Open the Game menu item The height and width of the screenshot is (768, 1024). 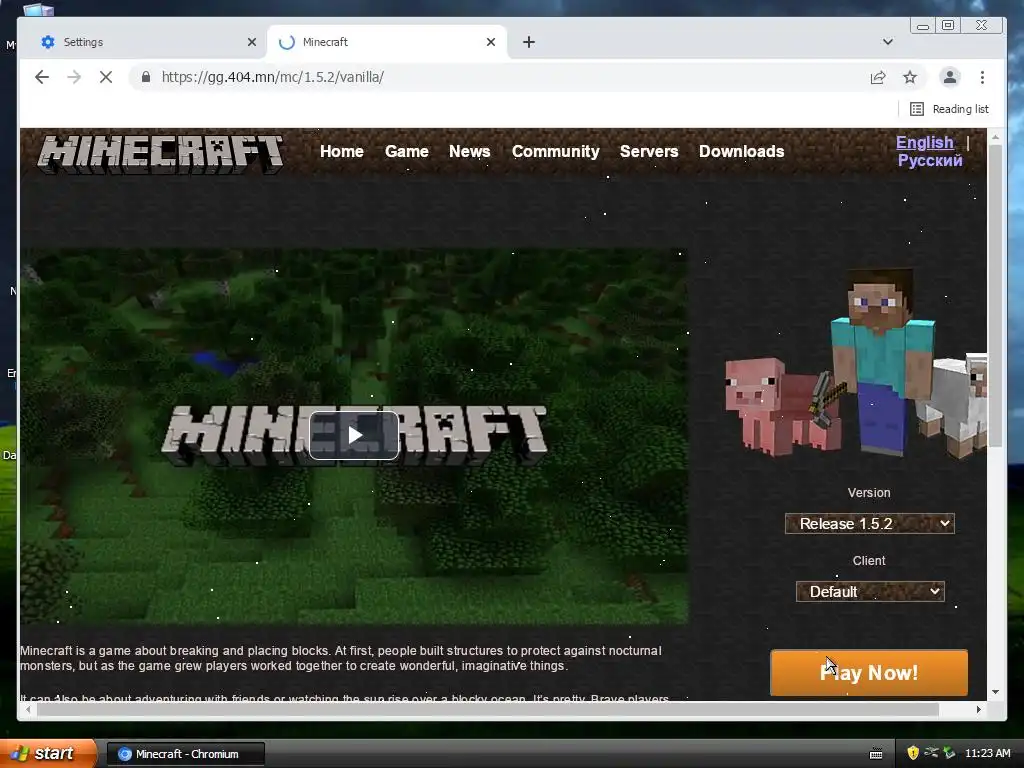407,152
